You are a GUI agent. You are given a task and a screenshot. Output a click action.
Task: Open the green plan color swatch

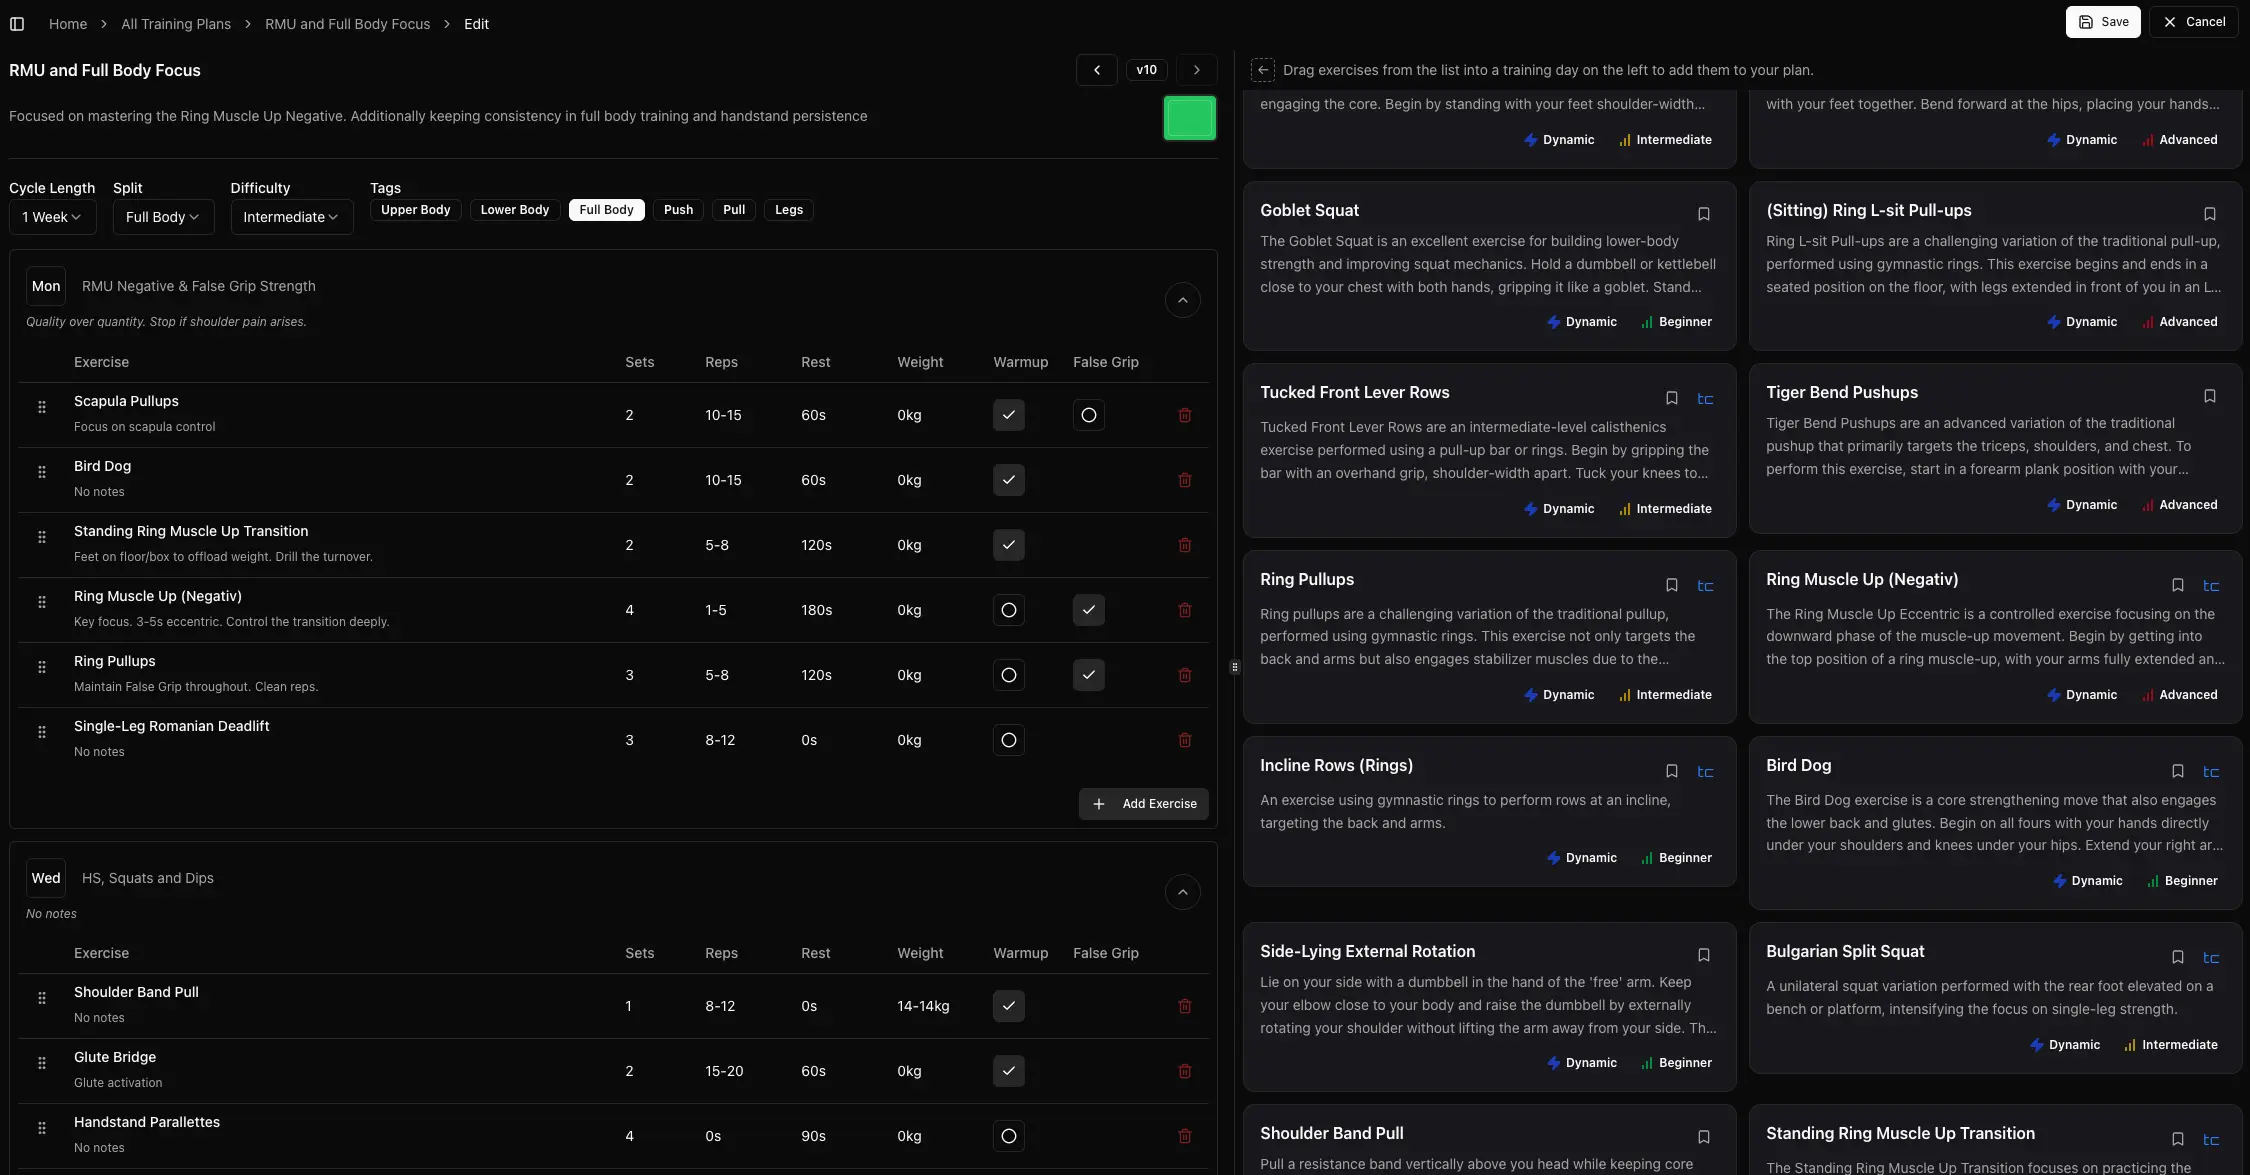click(1189, 118)
